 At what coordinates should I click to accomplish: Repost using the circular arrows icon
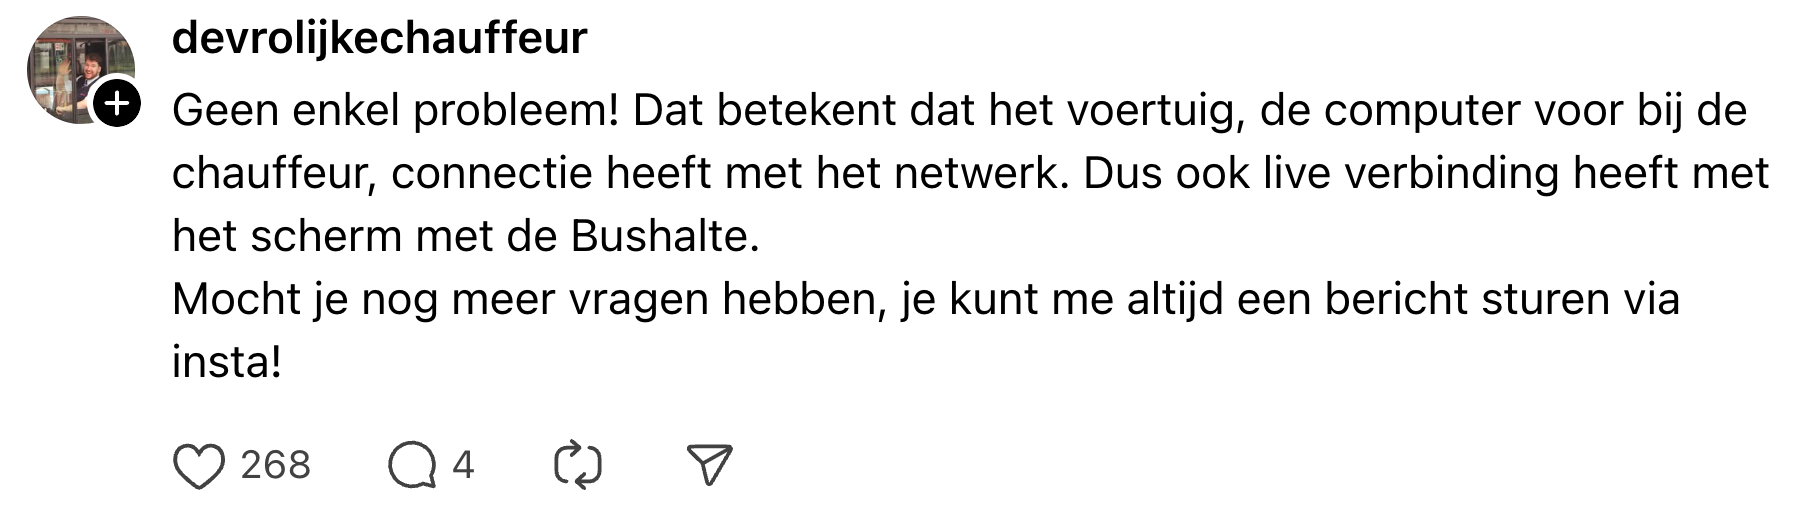pyautogui.click(x=578, y=466)
